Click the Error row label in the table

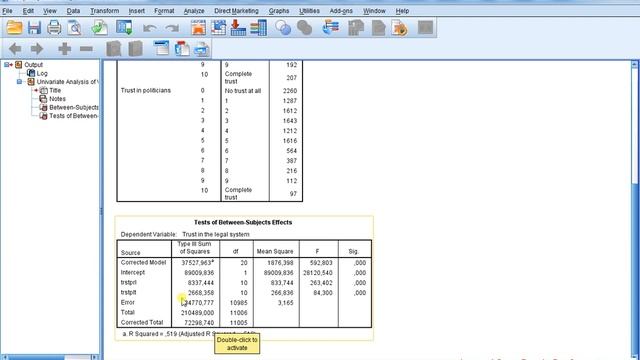127,302
